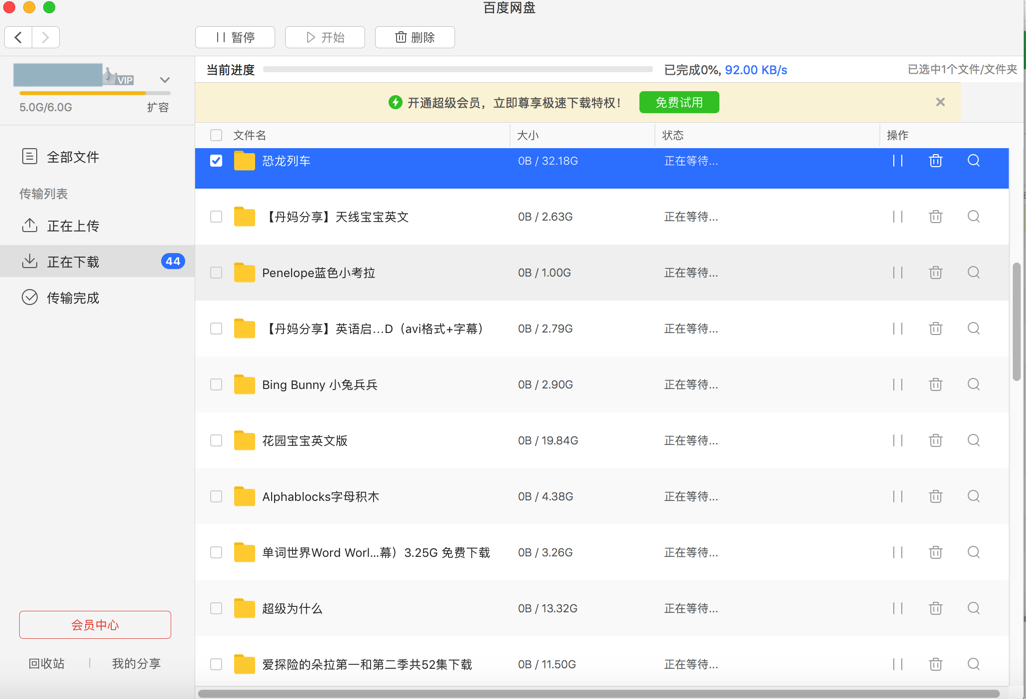Locate 恐龙列车 with the magnifier icon

[974, 161]
